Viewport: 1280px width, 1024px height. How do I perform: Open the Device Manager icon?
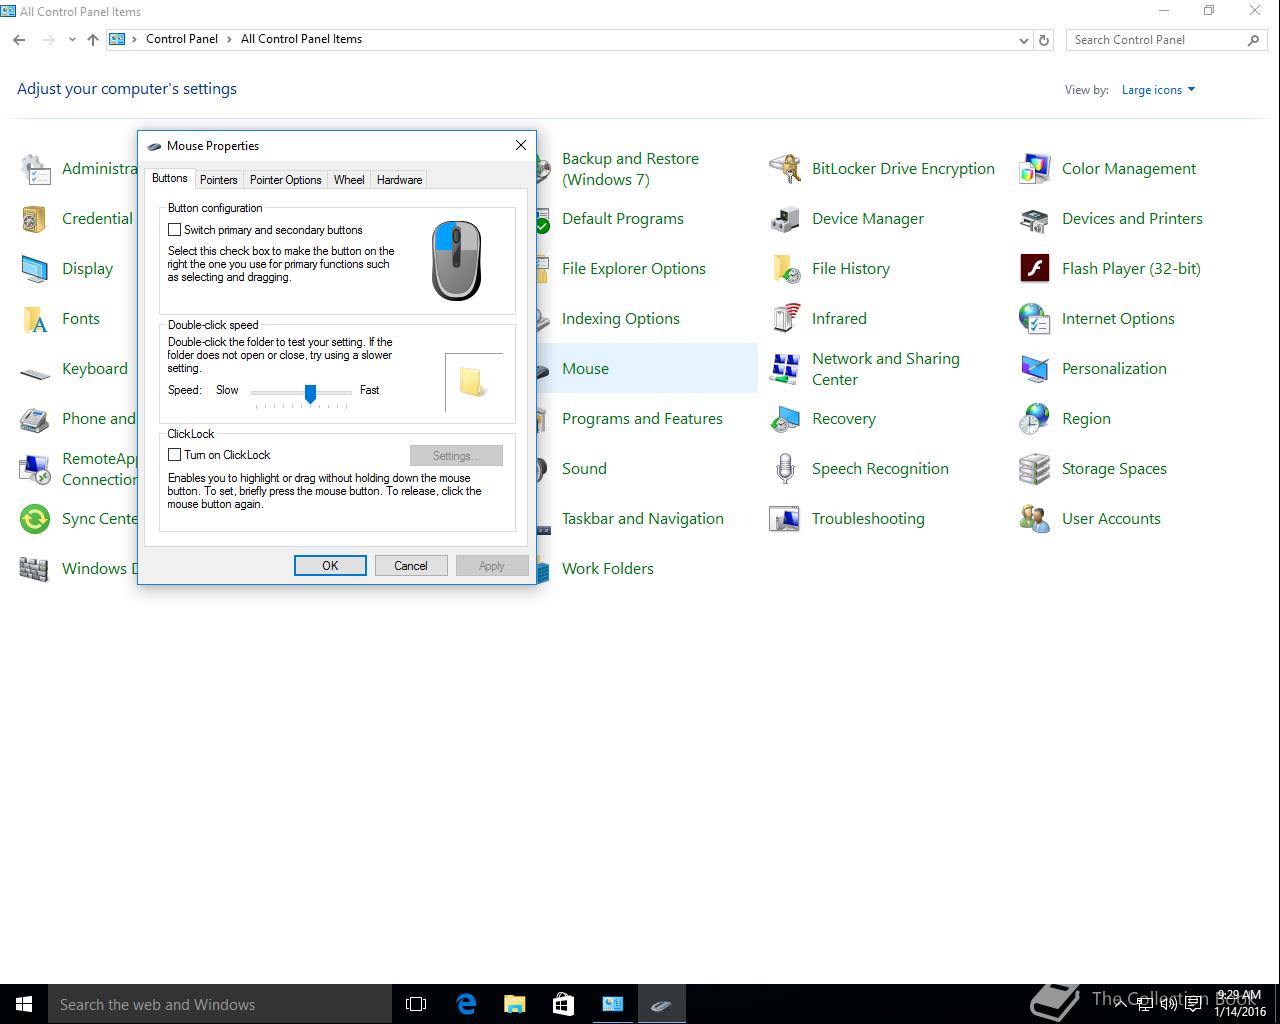point(785,219)
